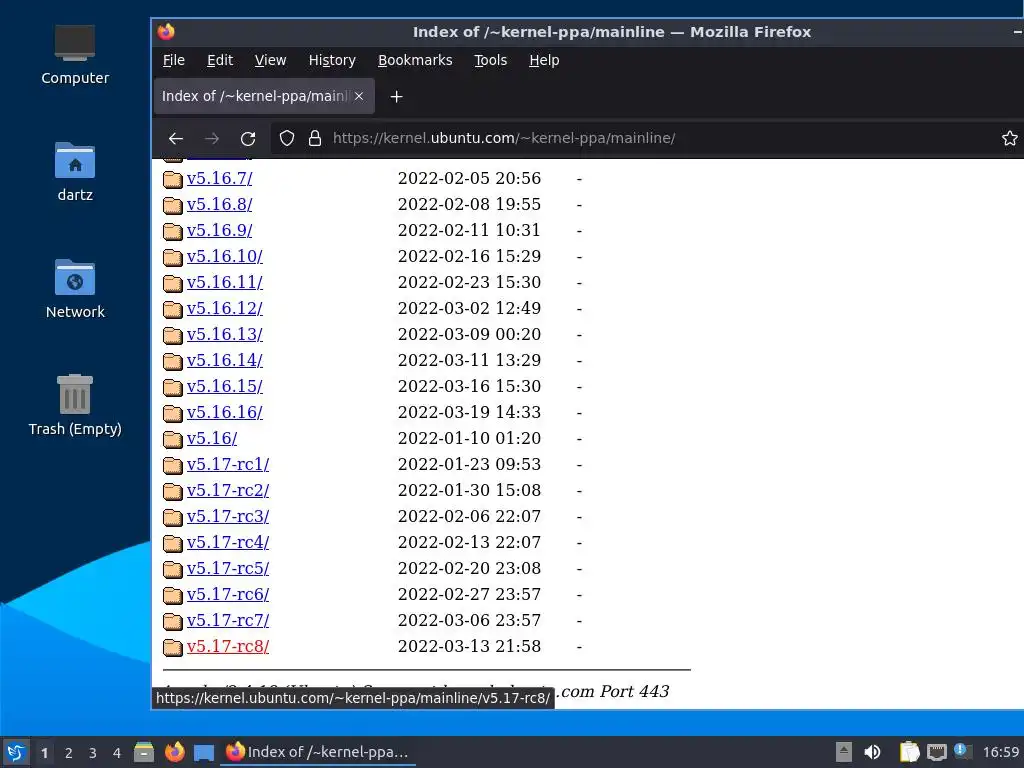Open the application menu in taskbar
The height and width of the screenshot is (768, 1024).
click(x=16, y=752)
